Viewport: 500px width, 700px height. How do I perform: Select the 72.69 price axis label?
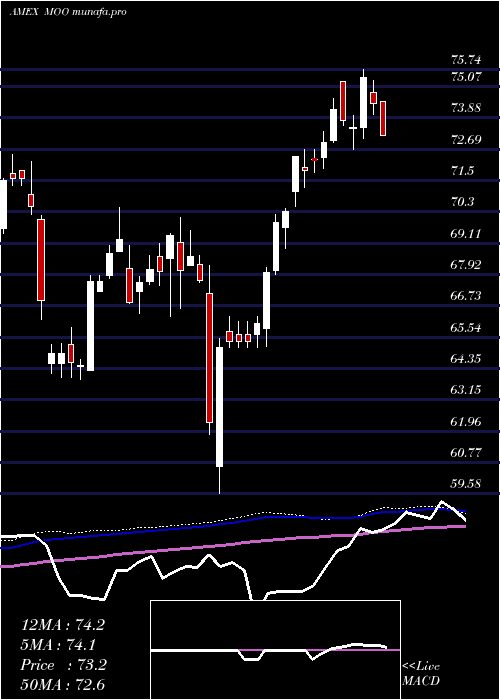point(466,139)
